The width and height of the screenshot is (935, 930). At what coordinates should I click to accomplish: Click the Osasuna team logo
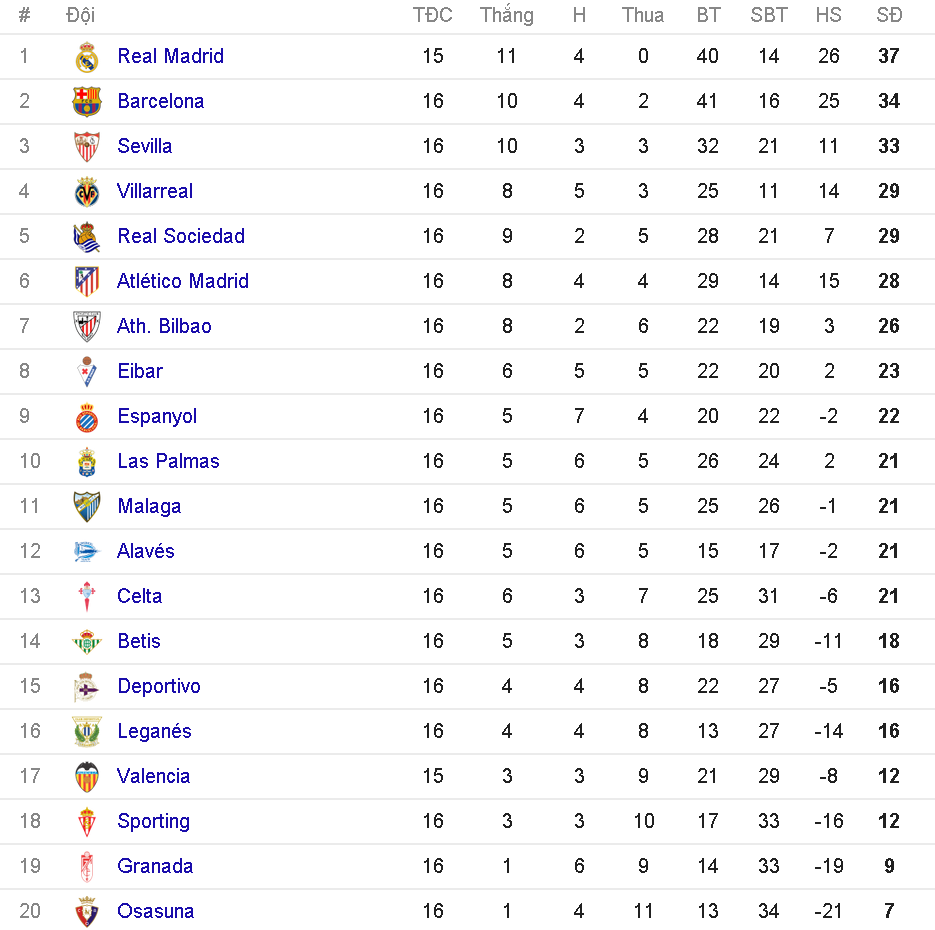click(x=87, y=911)
